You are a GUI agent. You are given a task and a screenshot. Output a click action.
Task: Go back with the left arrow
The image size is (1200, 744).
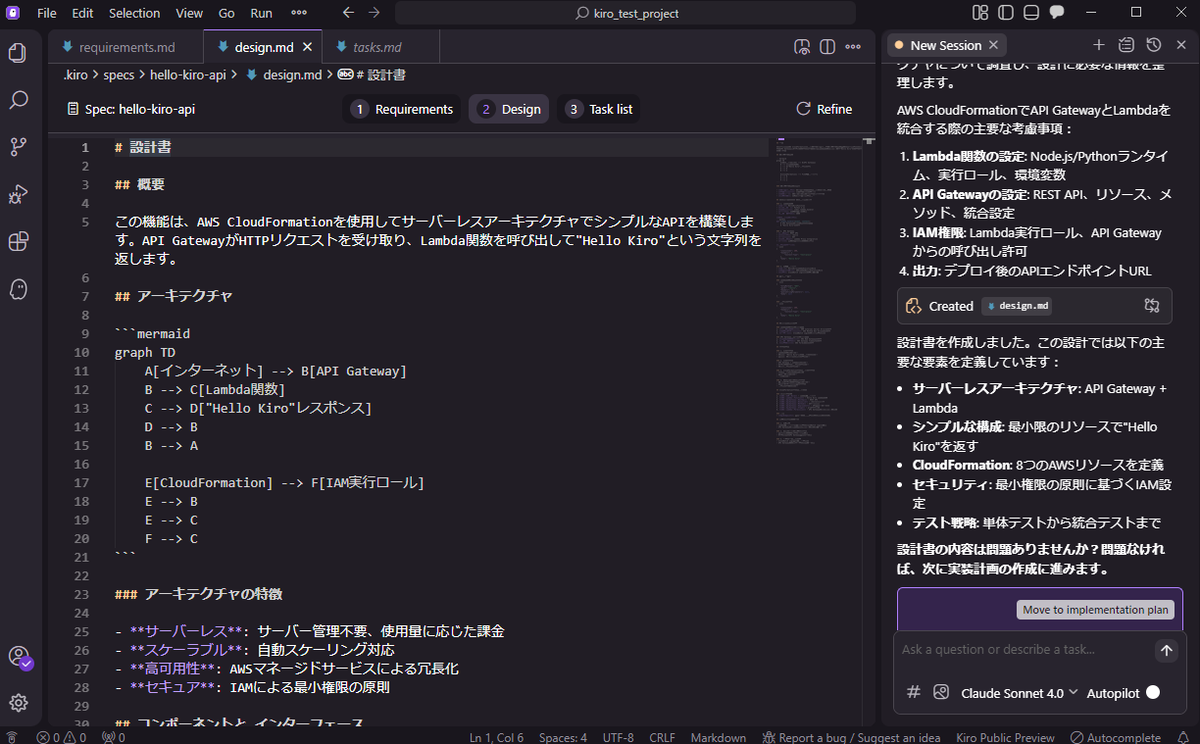(348, 13)
